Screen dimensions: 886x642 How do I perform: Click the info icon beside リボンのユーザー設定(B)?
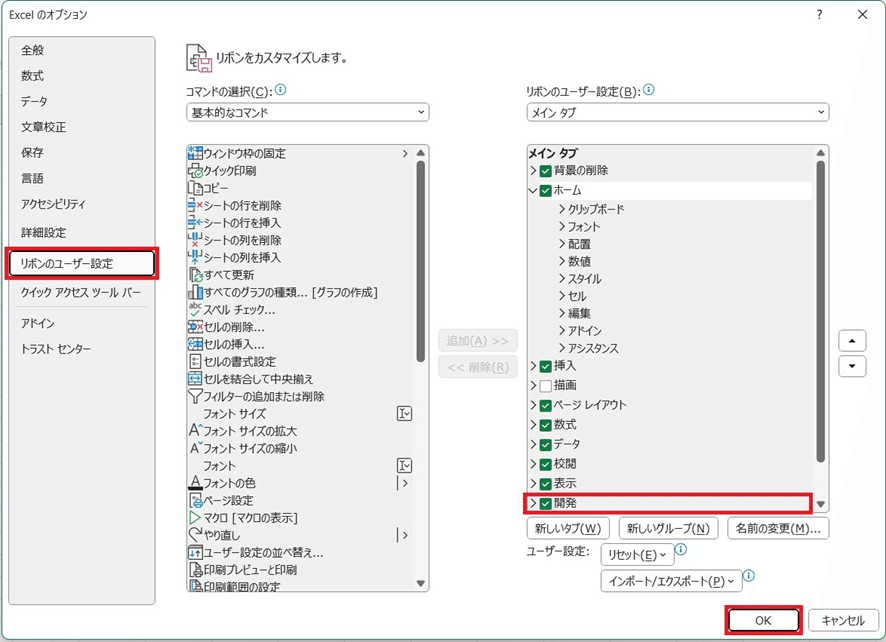[x=649, y=89]
